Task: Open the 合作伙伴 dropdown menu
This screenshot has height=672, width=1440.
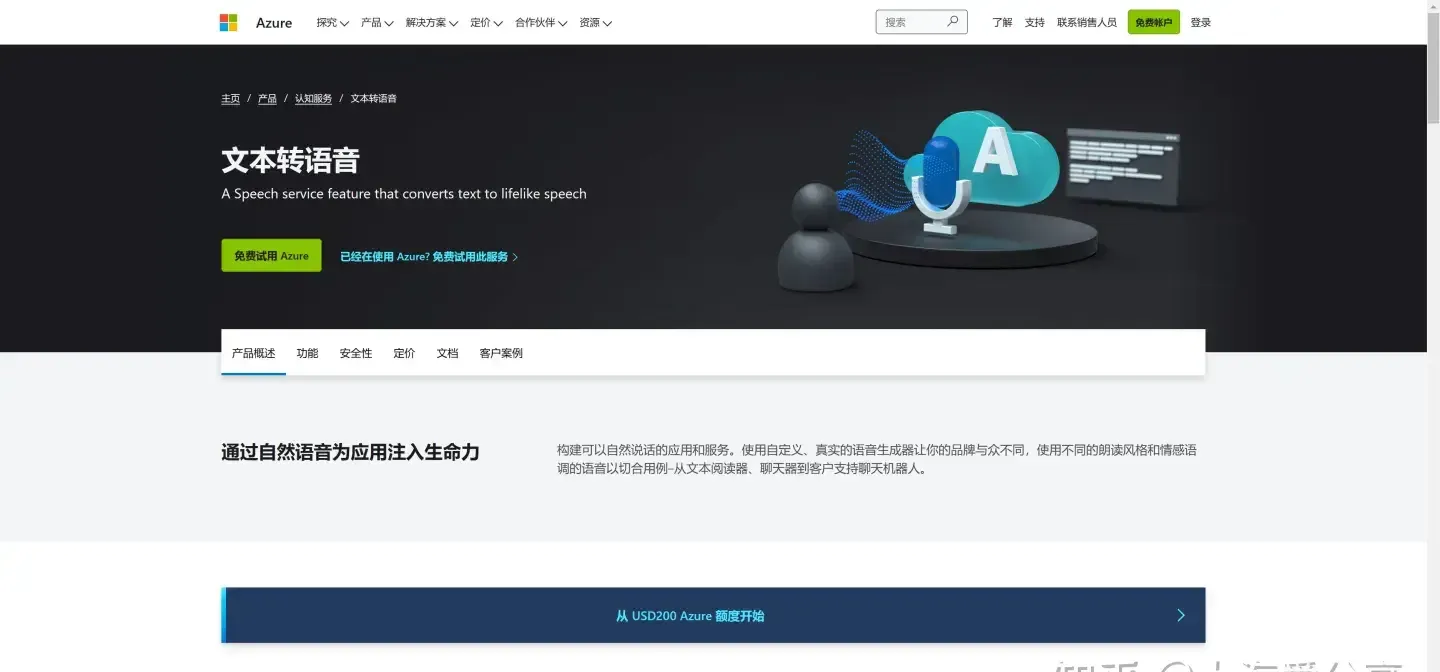Action: [541, 23]
